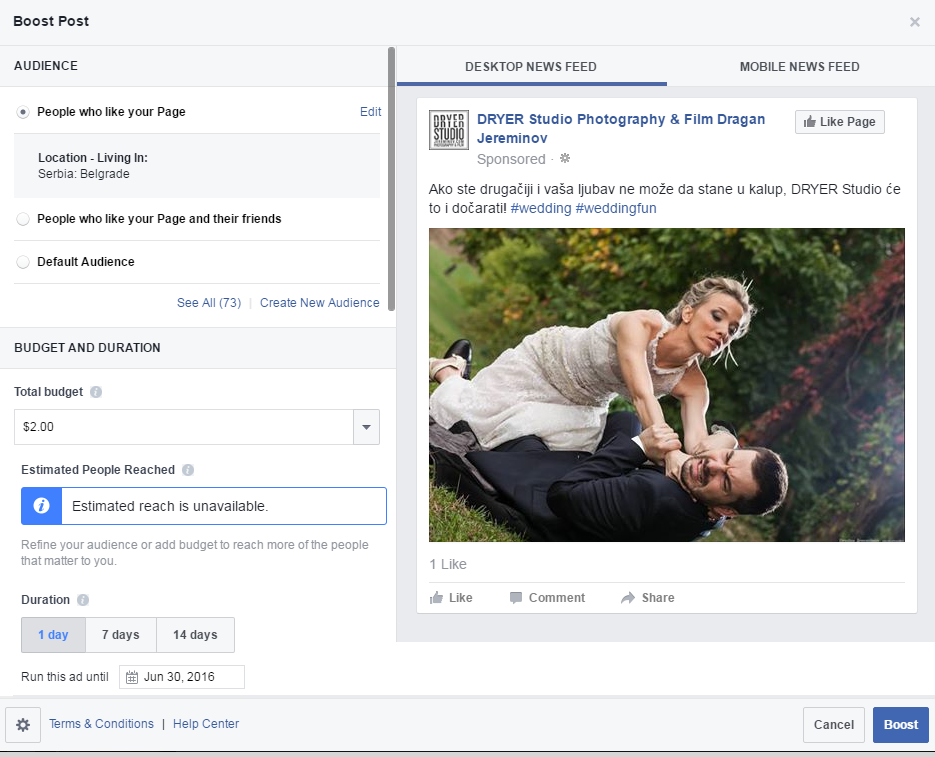Image resolution: width=935 pixels, height=757 pixels.
Task: Open the Total budget dropdown arrow
Action: pyautogui.click(x=366, y=427)
